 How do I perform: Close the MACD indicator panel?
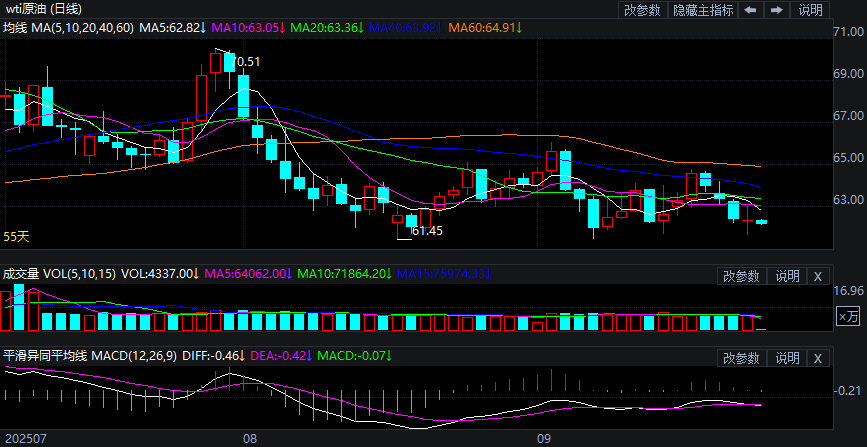[x=817, y=358]
